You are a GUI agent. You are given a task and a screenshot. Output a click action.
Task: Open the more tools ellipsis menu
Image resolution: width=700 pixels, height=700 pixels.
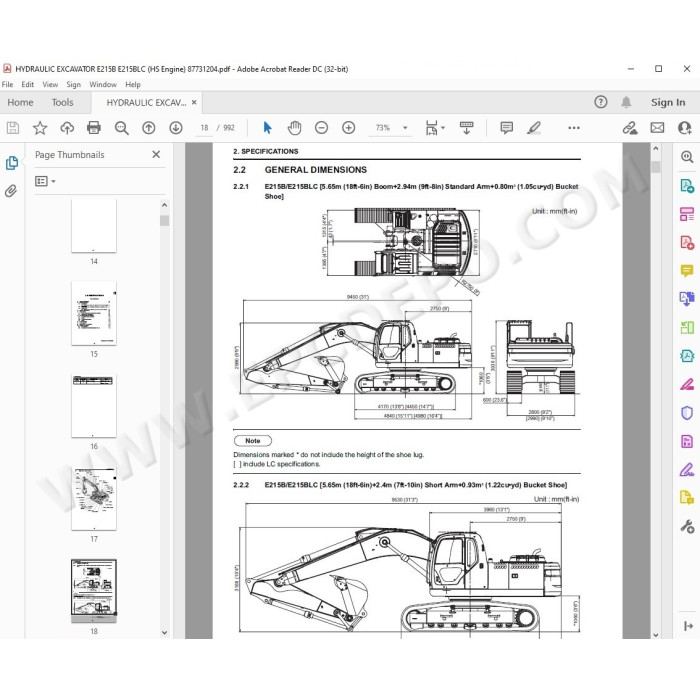tap(574, 128)
